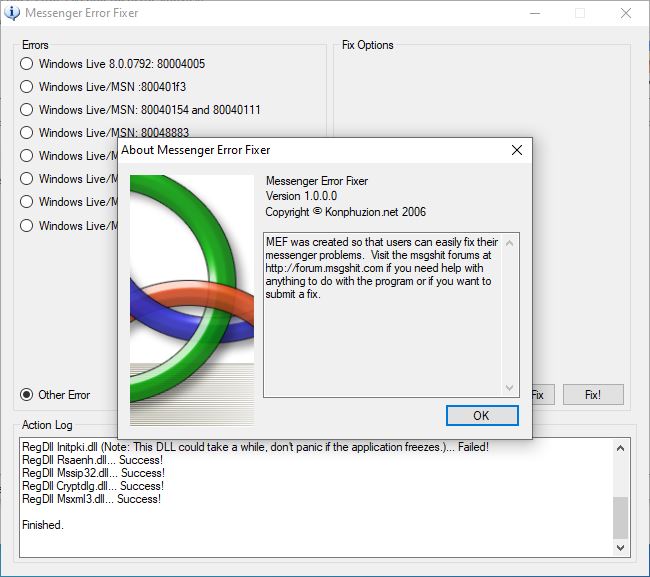Click the 'RegDll Cryptdlg.dll... Success!' log line

pyautogui.click(x=93, y=486)
